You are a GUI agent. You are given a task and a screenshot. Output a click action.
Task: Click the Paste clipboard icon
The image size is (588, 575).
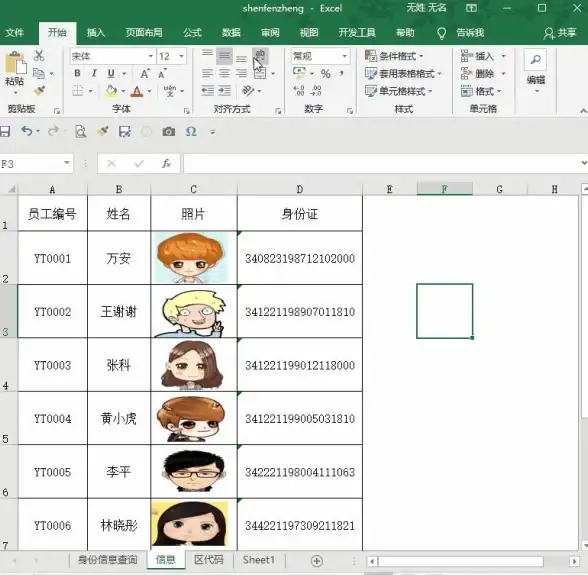(15, 62)
